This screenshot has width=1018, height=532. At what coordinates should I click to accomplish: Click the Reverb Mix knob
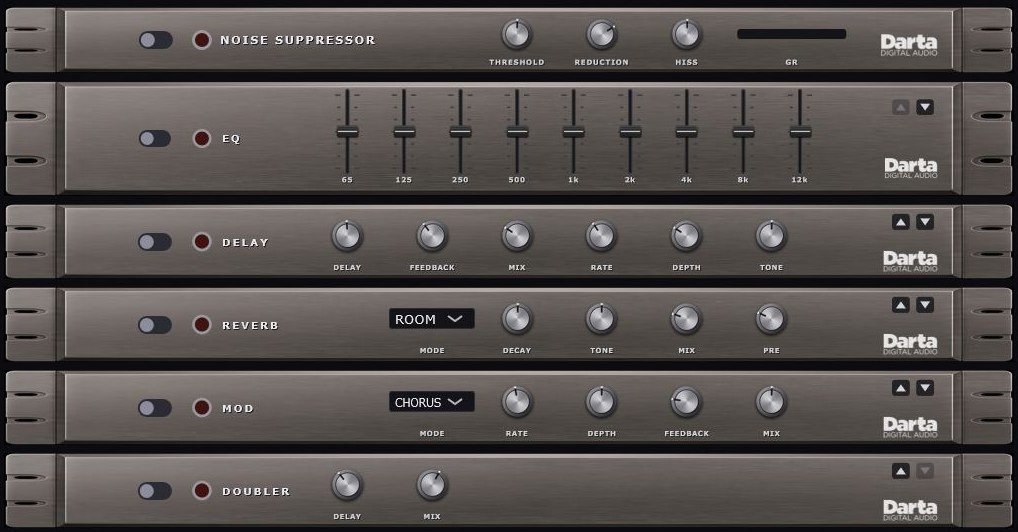tap(686, 320)
